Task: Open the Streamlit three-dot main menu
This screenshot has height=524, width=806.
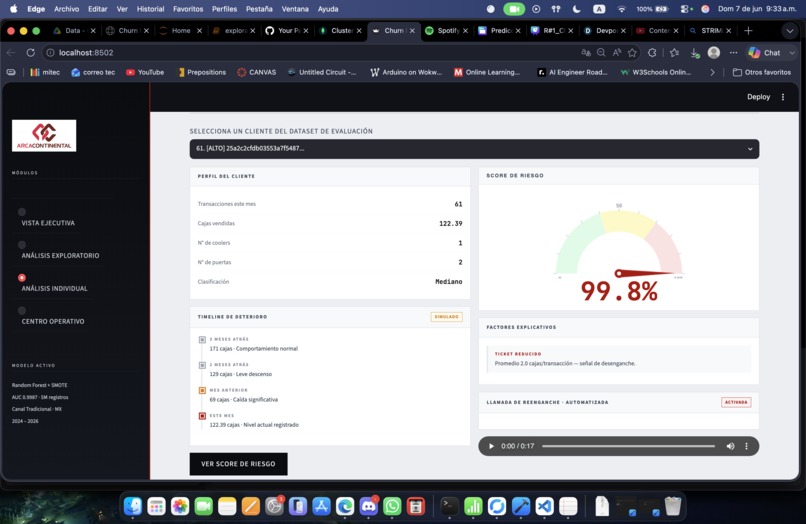Action: click(783, 97)
